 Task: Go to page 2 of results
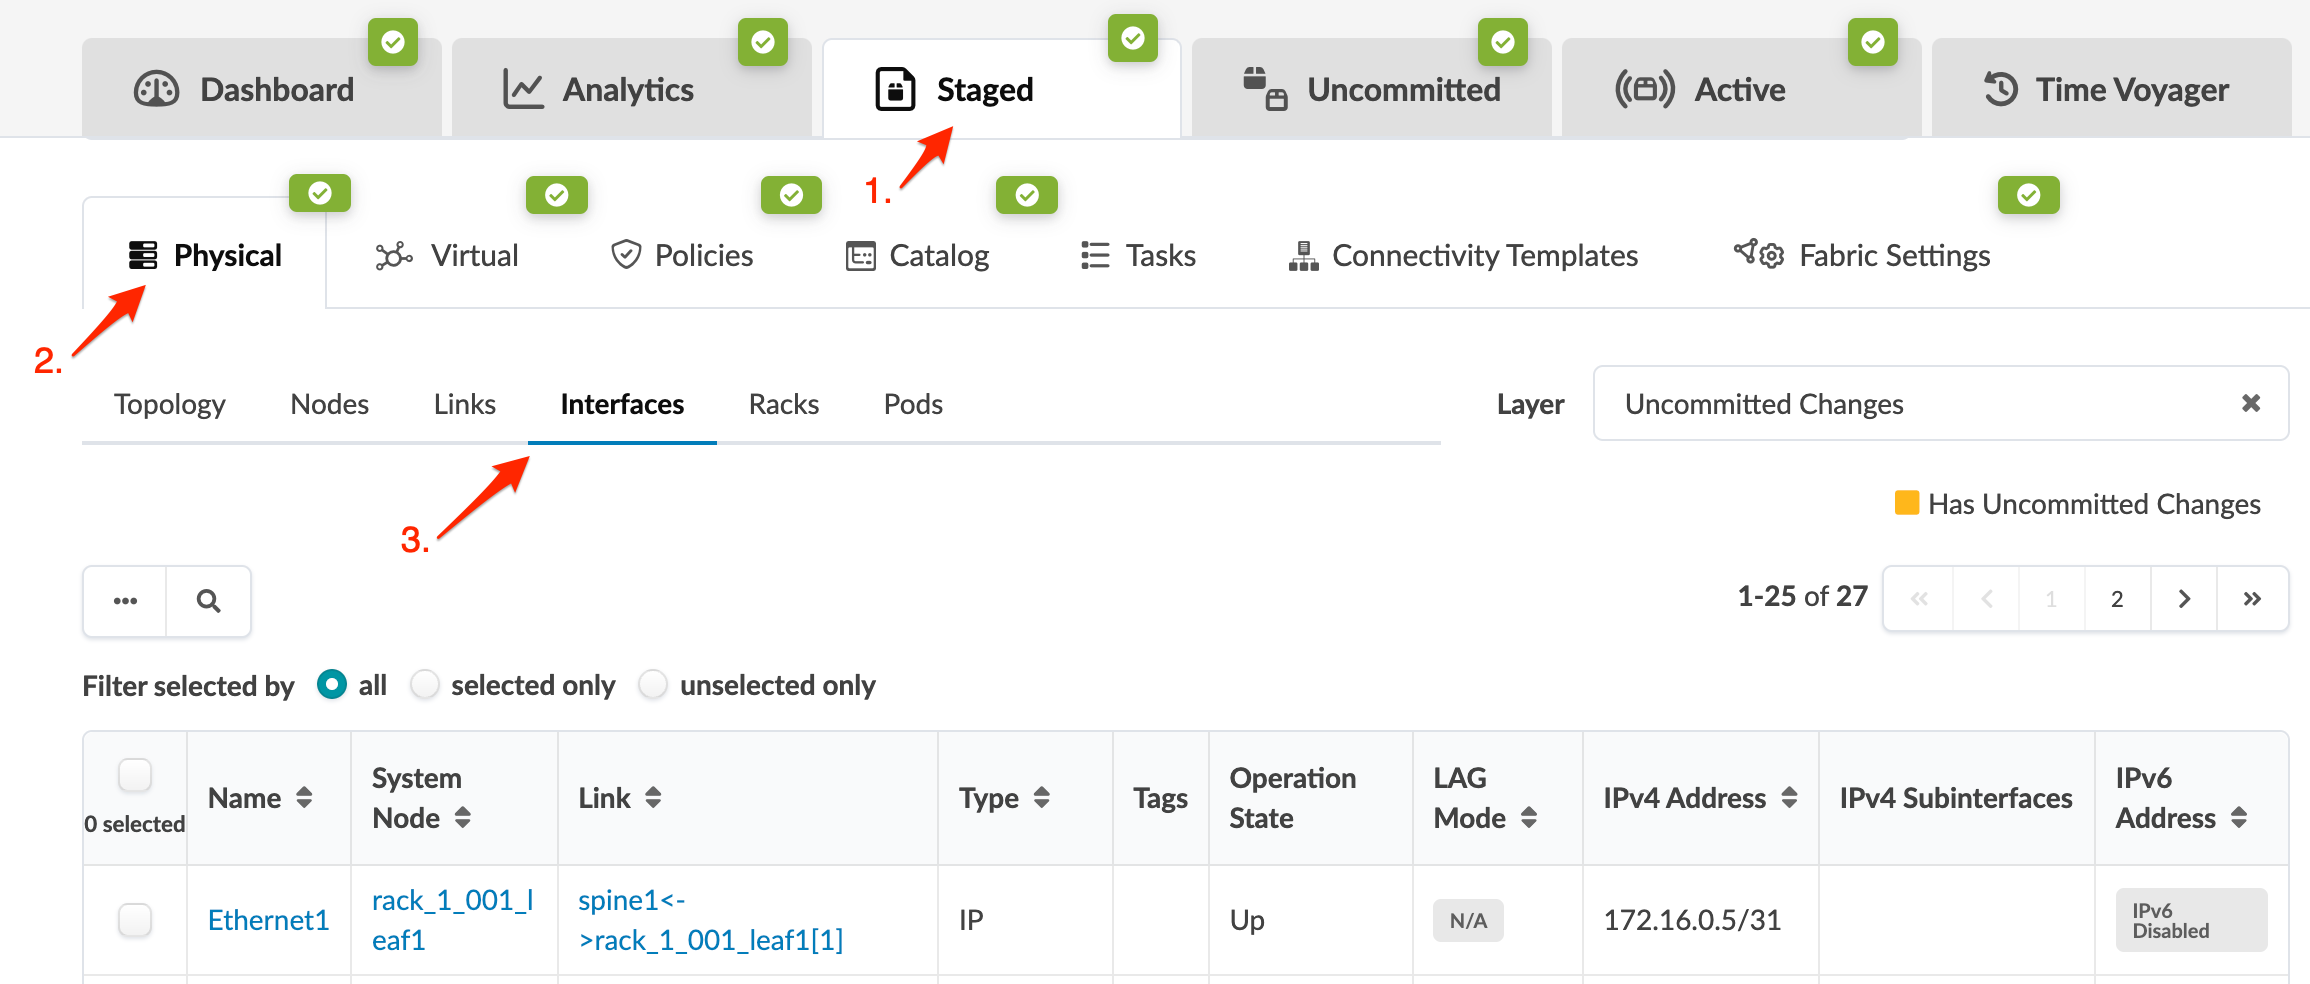[x=2117, y=599]
